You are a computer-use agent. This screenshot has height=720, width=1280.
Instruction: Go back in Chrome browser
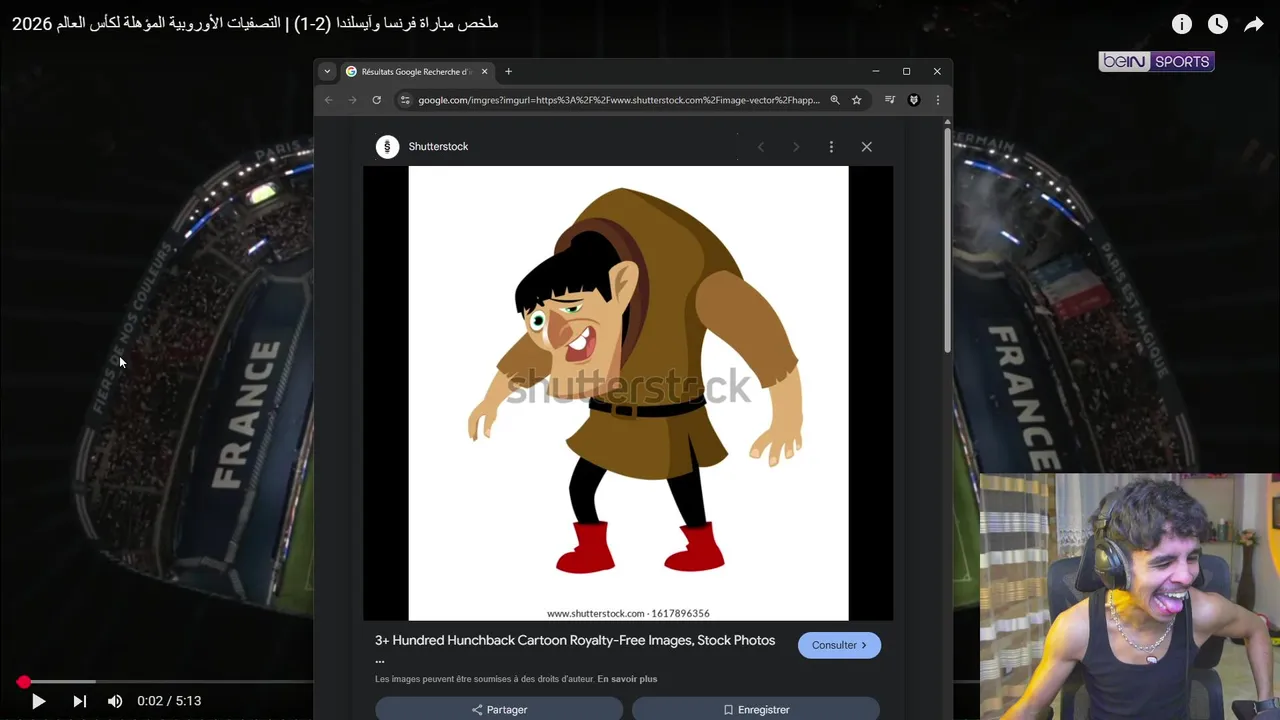pyautogui.click(x=329, y=100)
